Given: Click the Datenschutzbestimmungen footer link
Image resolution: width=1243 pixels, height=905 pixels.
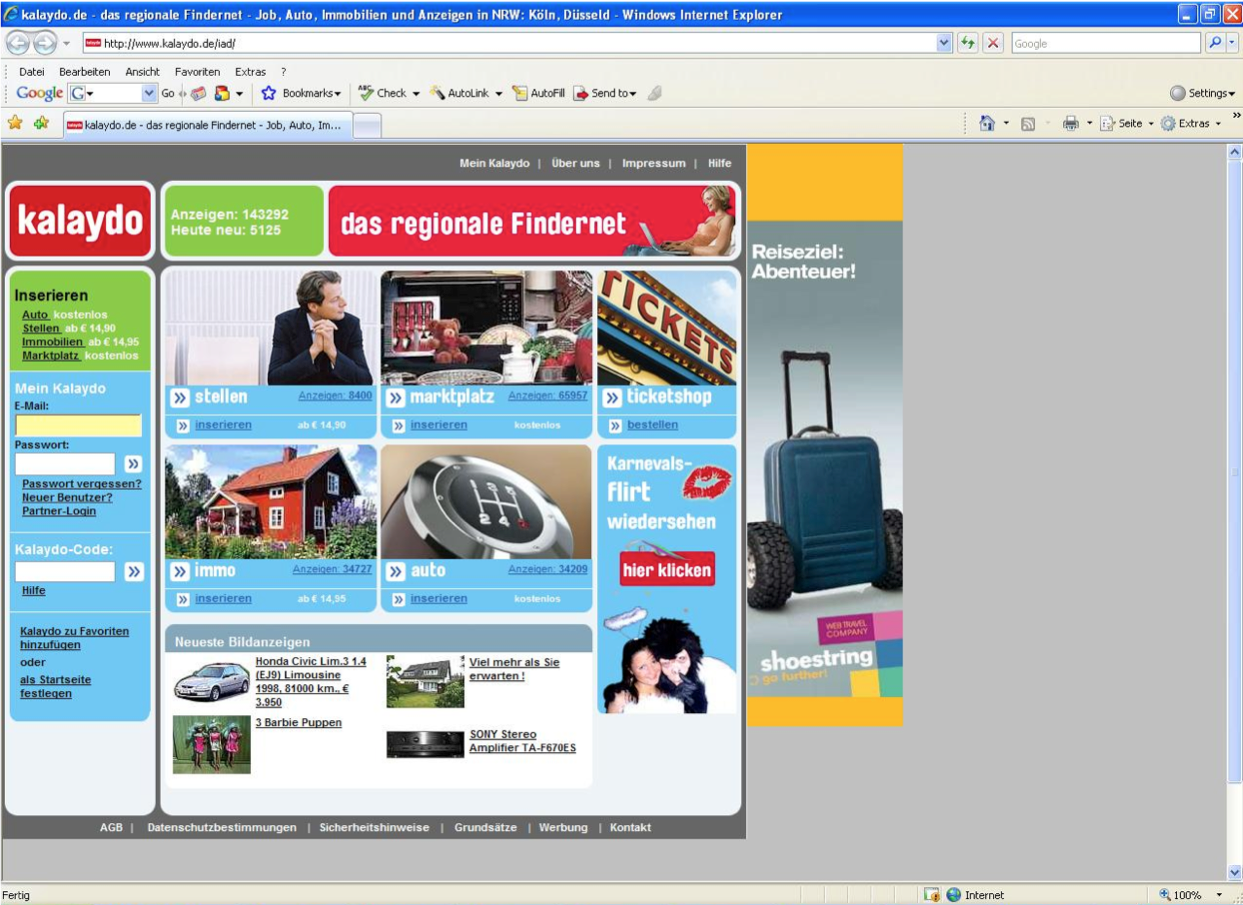Looking at the screenshot, I should coord(222,827).
